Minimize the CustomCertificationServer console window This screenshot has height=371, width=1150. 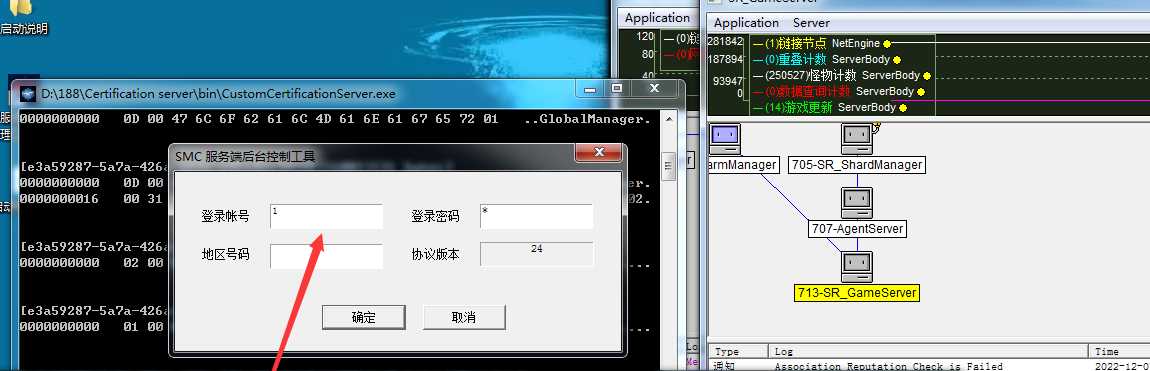click(x=591, y=88)
